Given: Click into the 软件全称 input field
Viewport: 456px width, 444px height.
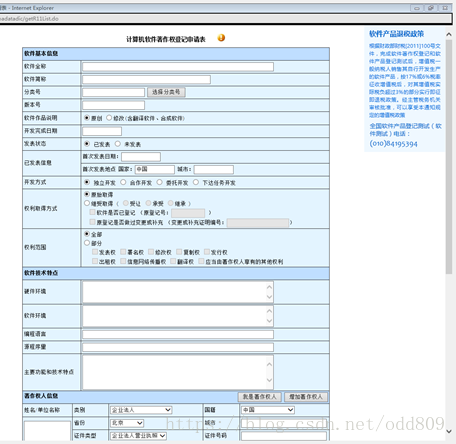Looking at the screenshot, I should click(178, 67).
